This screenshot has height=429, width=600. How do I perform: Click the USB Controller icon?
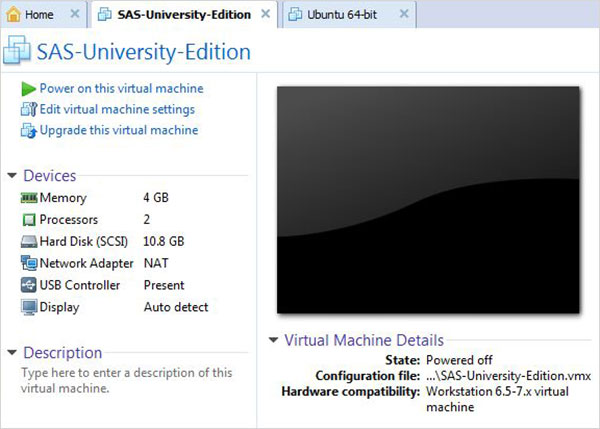tap(29, 285)
